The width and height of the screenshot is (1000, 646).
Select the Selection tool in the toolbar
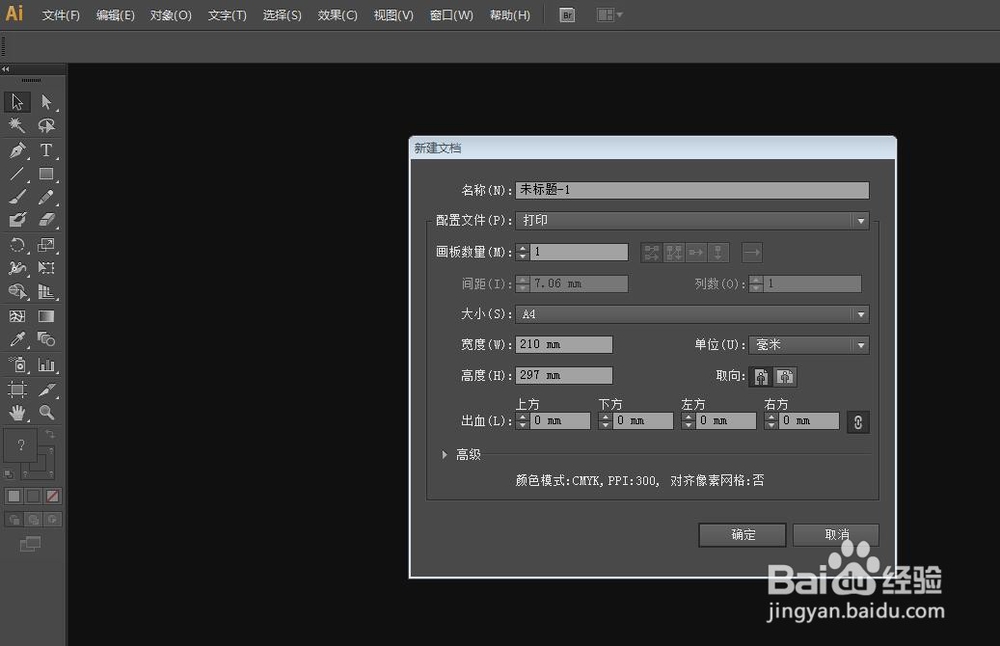point(15,102)
